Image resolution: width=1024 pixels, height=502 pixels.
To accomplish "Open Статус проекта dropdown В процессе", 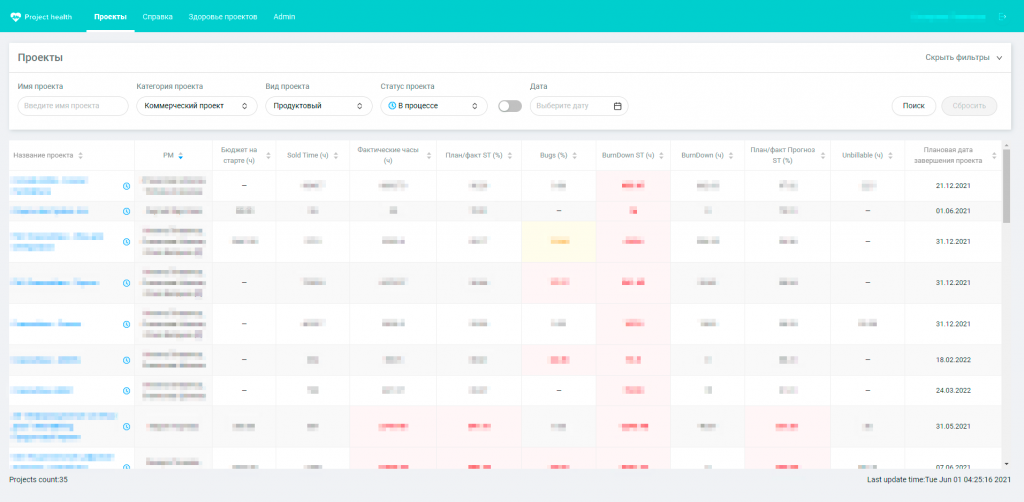I will pyautogui.click(x=434, y=106).
